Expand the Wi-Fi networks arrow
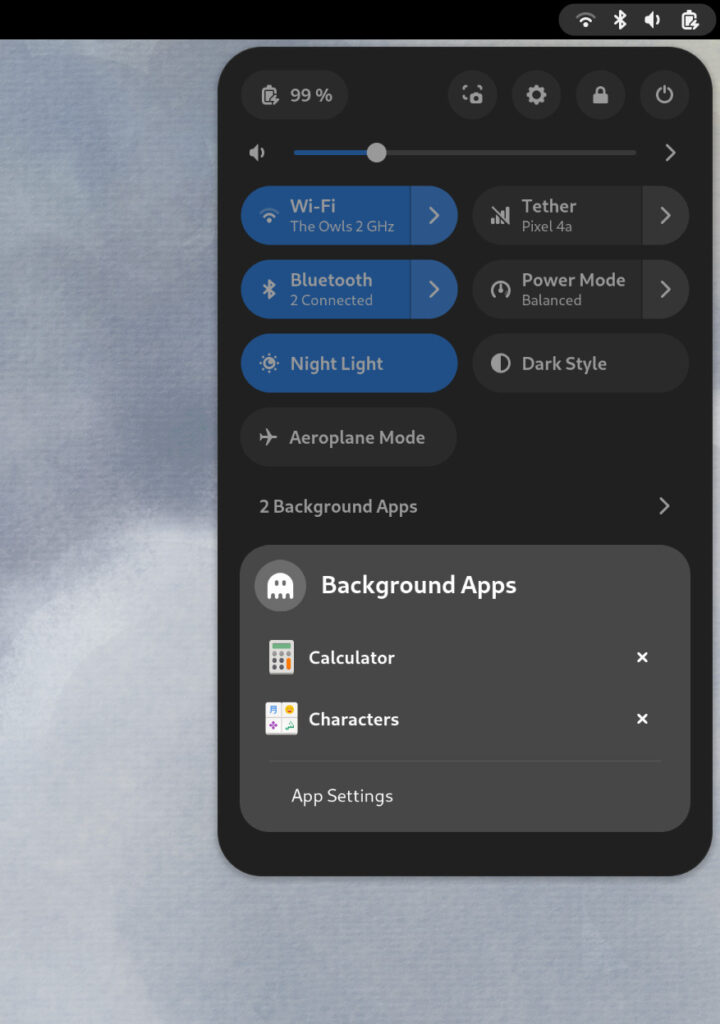Viewport: 720px width, 1024px height. click(434, 215)
